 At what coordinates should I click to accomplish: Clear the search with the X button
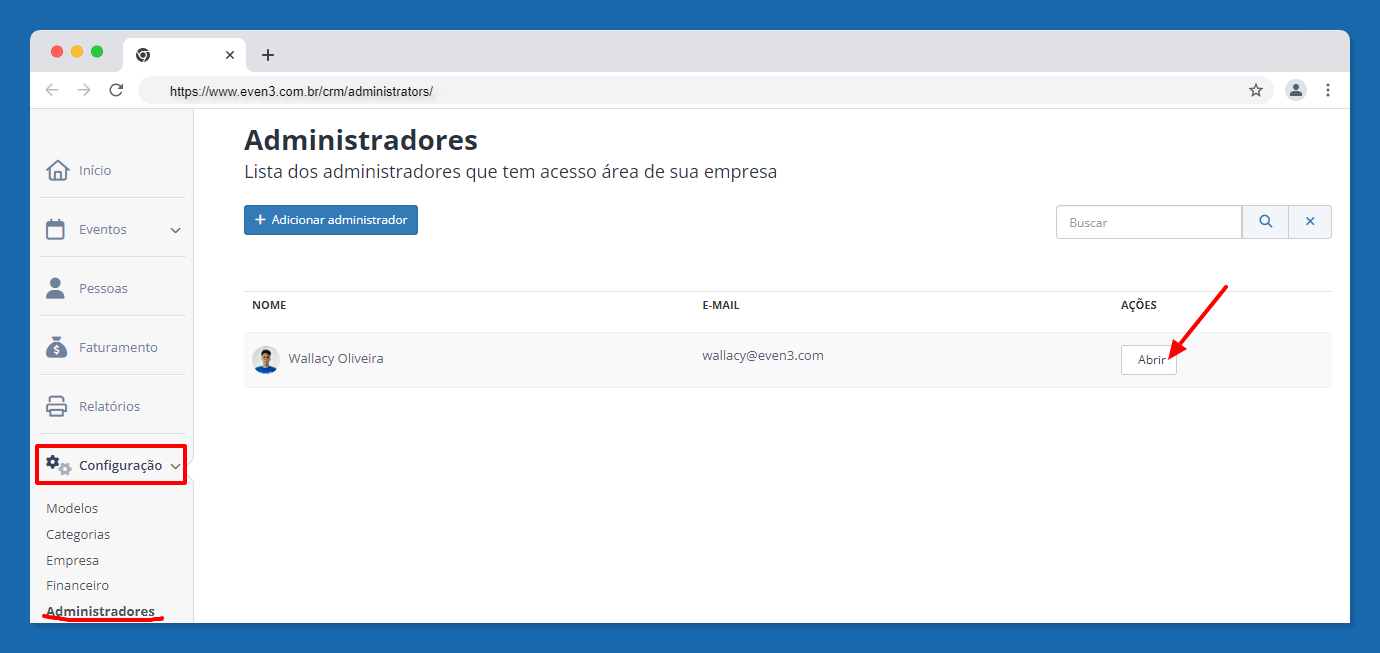click(x=1310, y=222)
